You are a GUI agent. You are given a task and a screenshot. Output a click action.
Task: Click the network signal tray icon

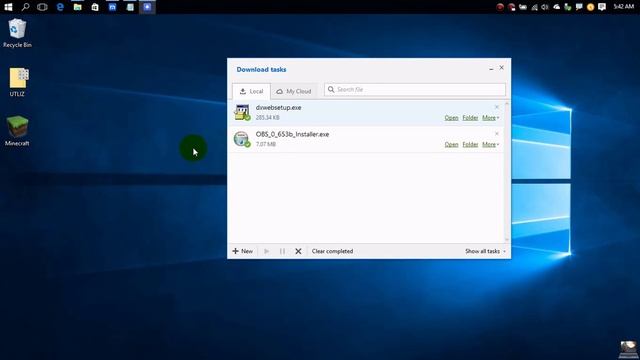pyautogui.click(x=534, y=7)
